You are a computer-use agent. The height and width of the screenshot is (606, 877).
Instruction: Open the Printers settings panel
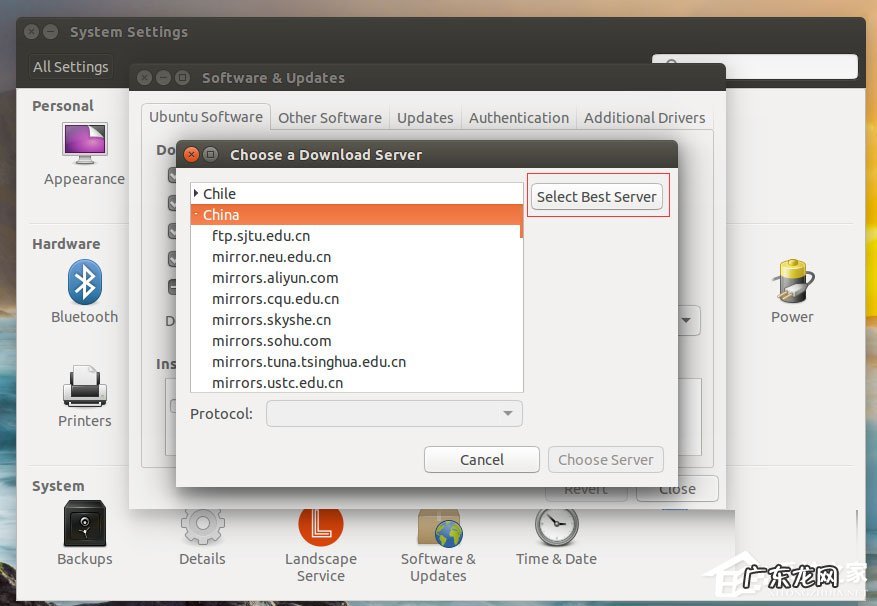pyautogui.click(x=84, y=393)
